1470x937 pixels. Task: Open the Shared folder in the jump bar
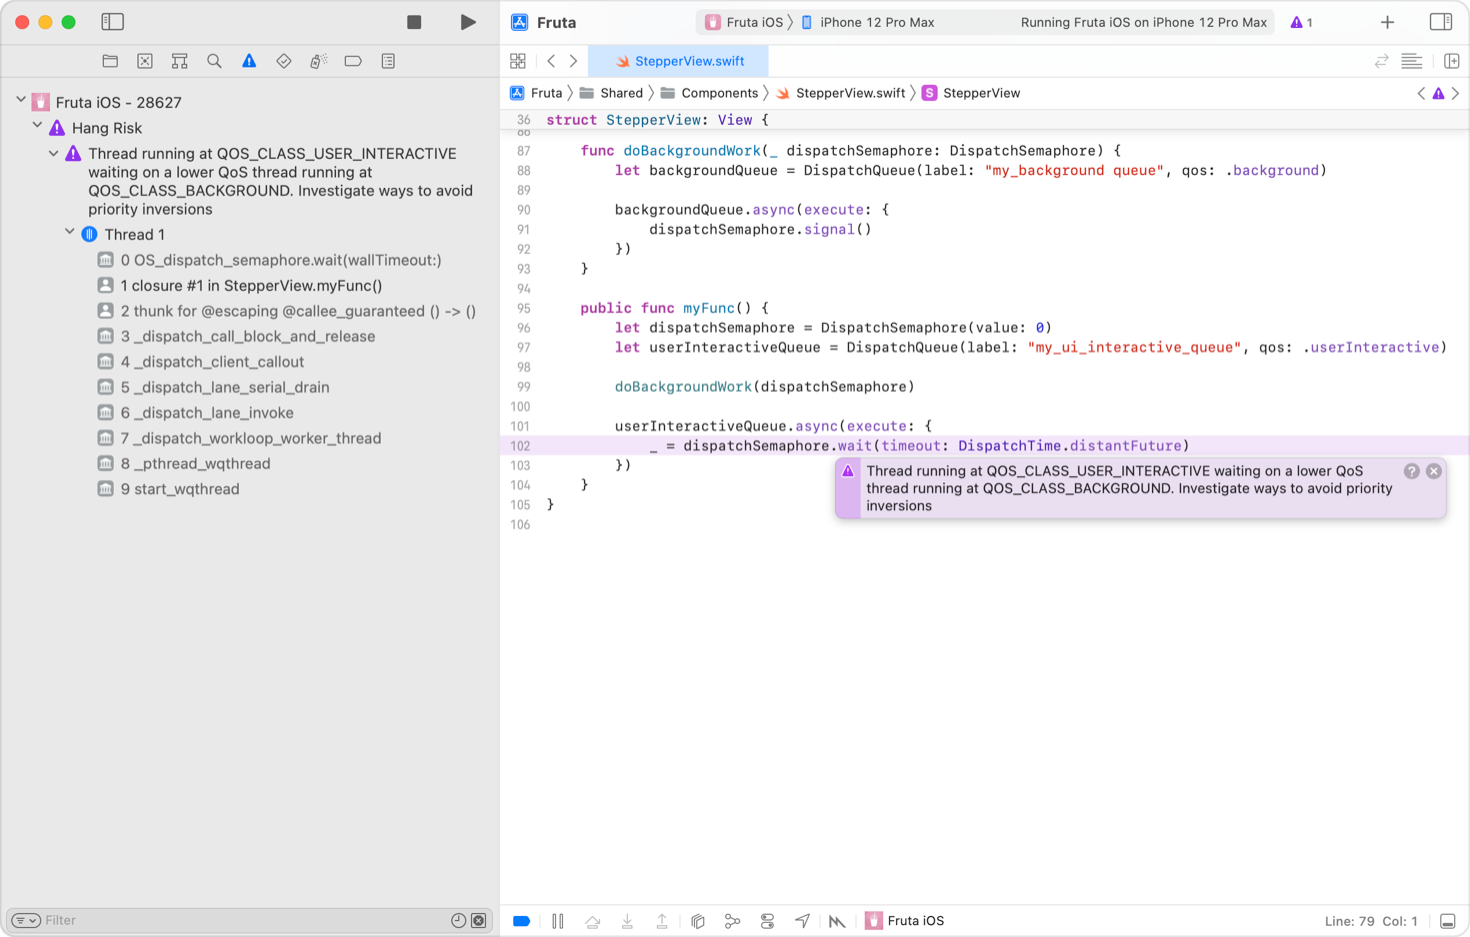[621, 92]
